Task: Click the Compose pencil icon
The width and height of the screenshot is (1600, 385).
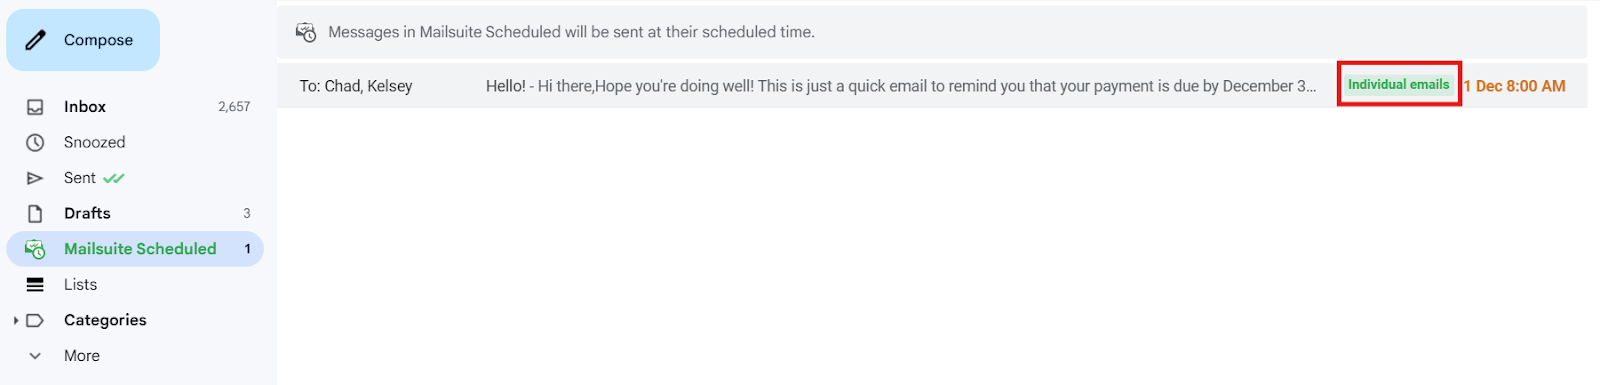Action: [36, 40]
